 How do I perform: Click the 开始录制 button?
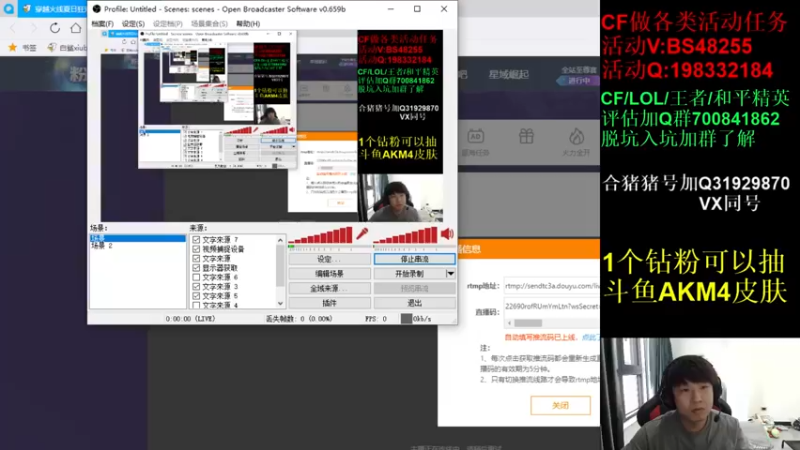[410, 273]
